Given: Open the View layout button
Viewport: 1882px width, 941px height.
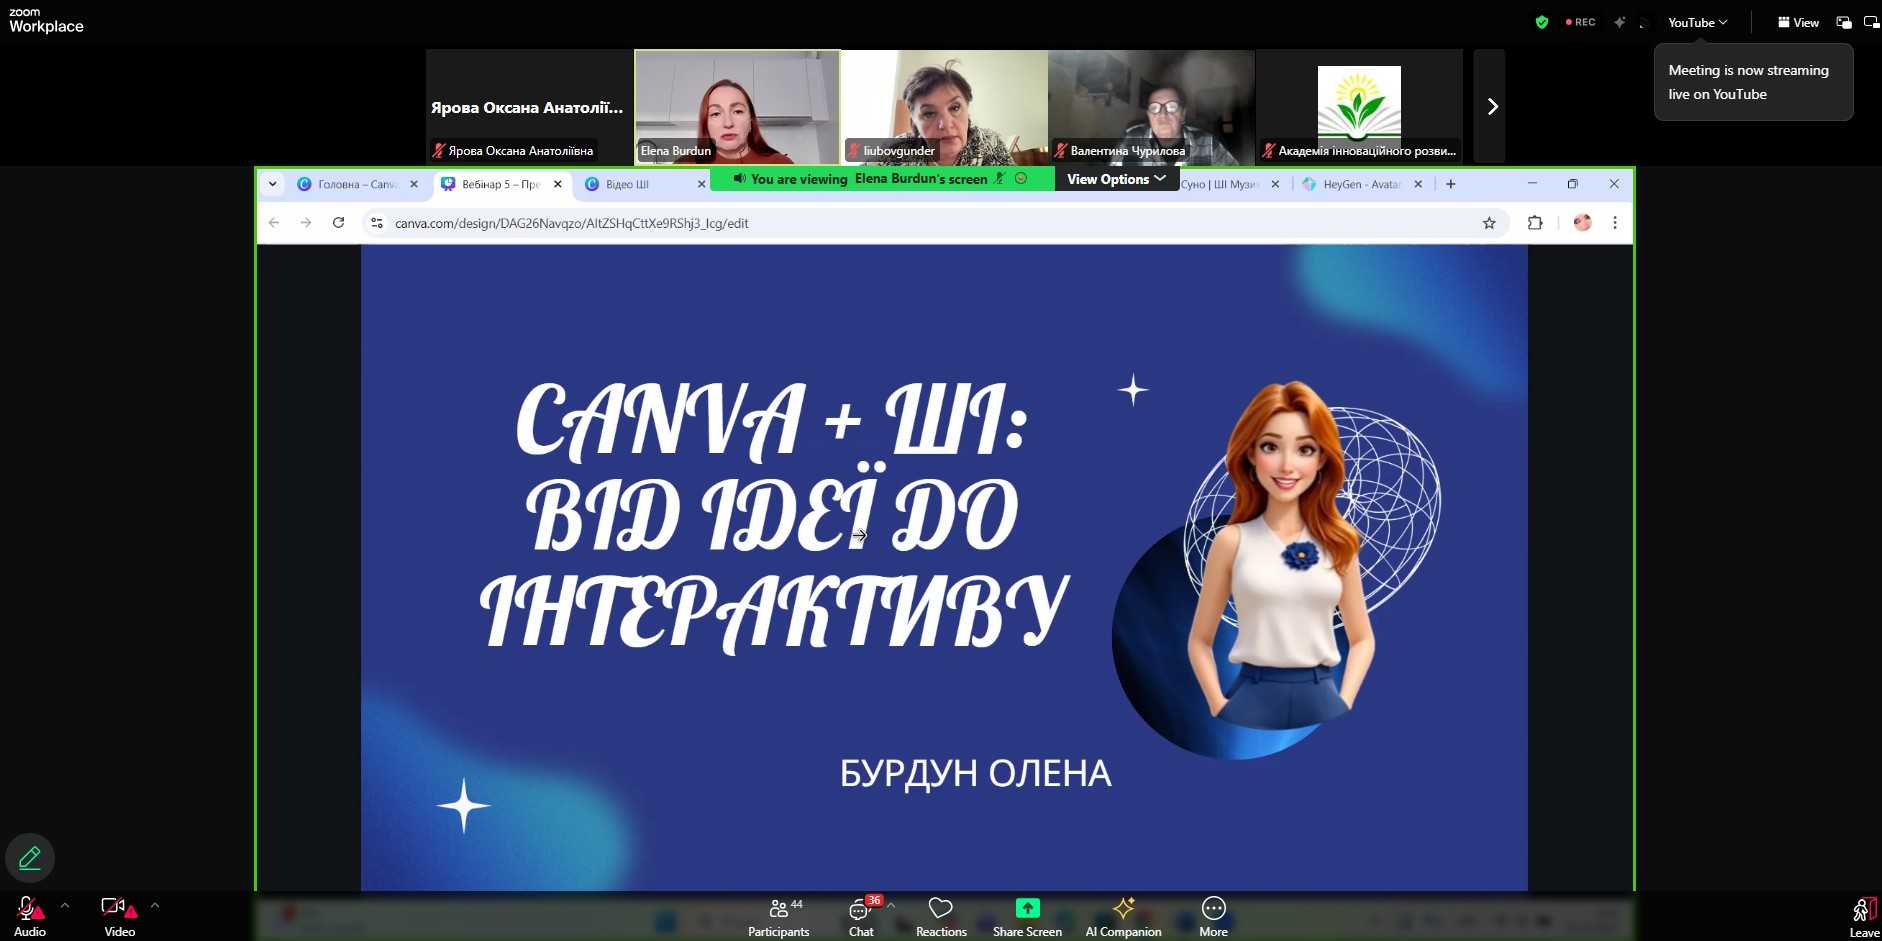Looking at the screenshot, I should [x=1798, y=22].
